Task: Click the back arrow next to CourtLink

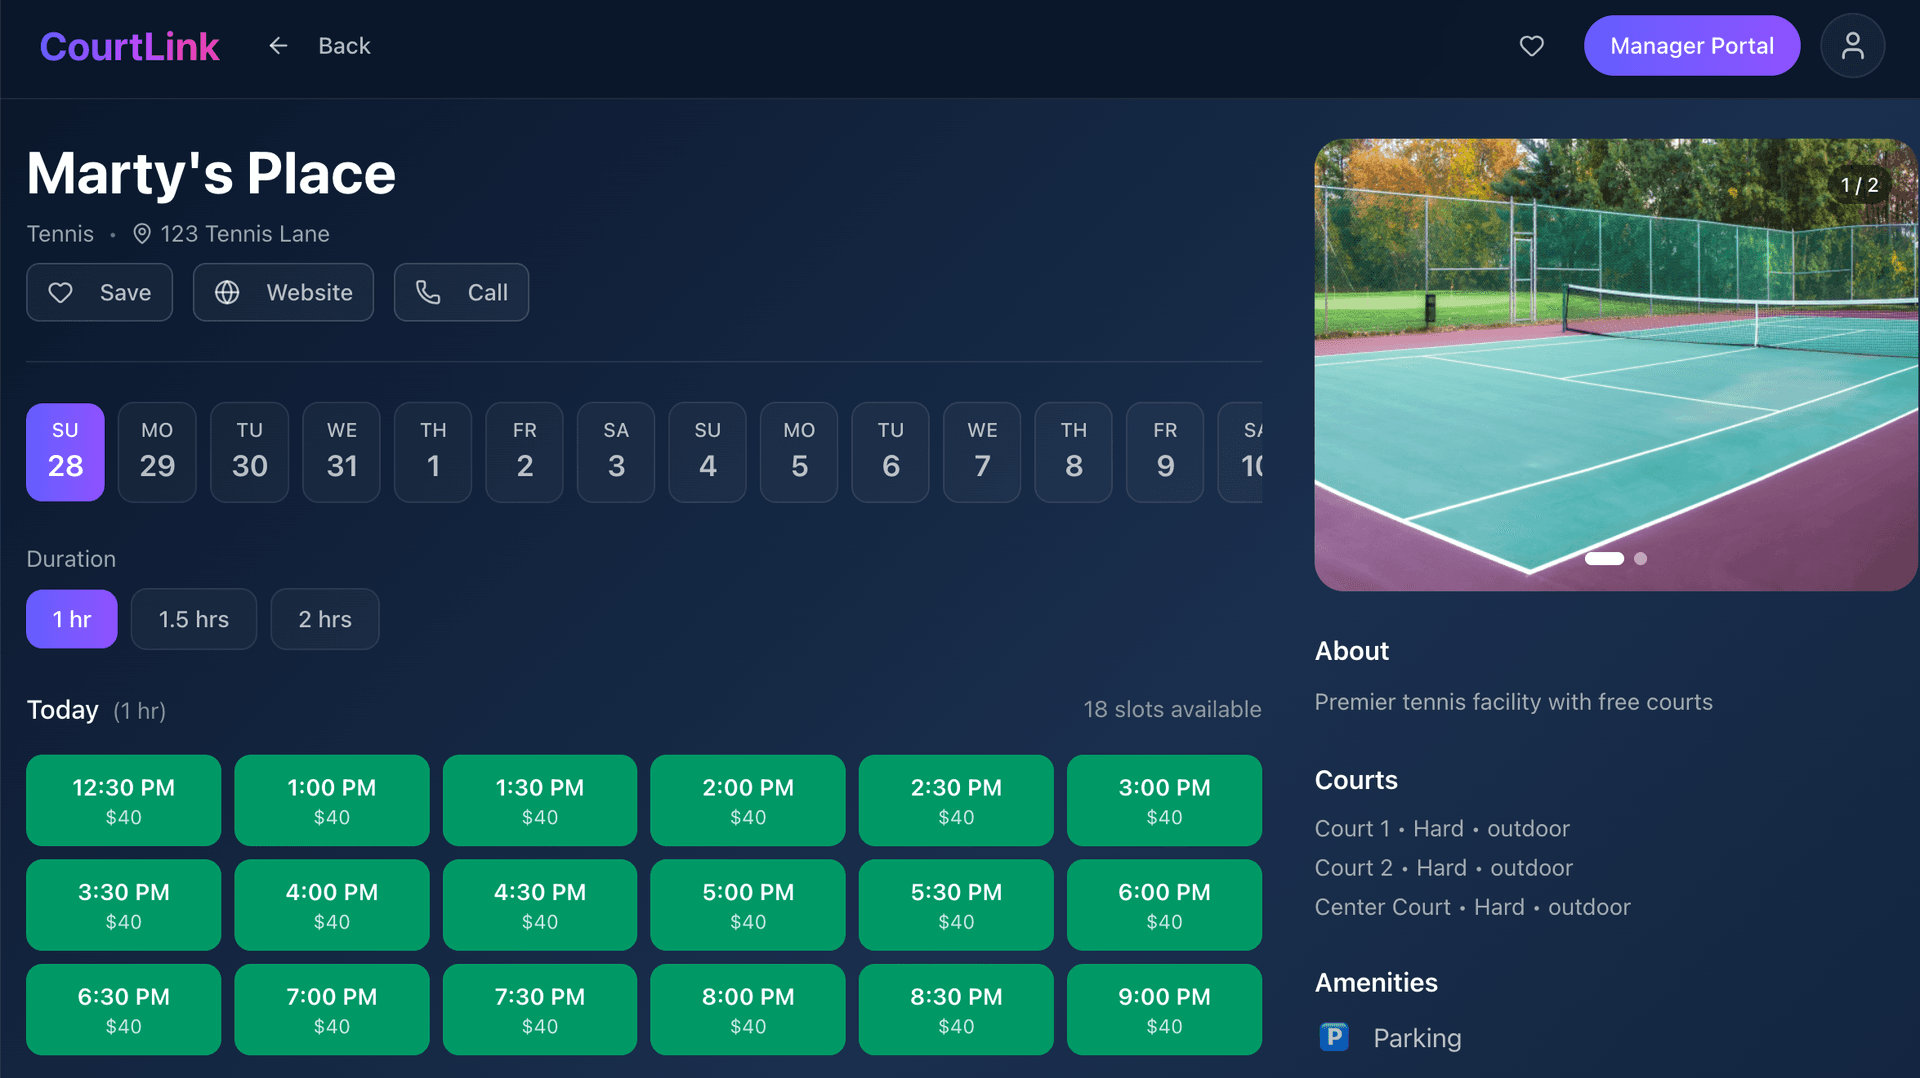Action: 277,45
